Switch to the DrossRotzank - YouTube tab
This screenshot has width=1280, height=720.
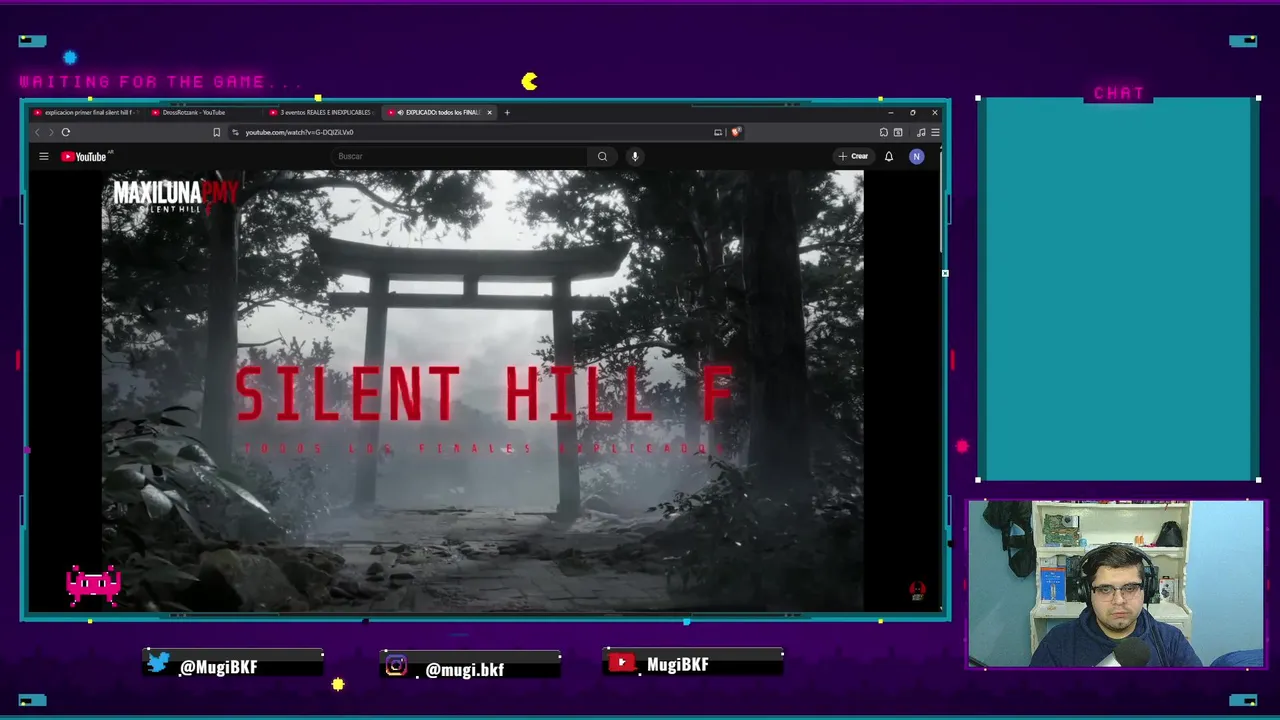pyautogui.click(x=205, y=112)
